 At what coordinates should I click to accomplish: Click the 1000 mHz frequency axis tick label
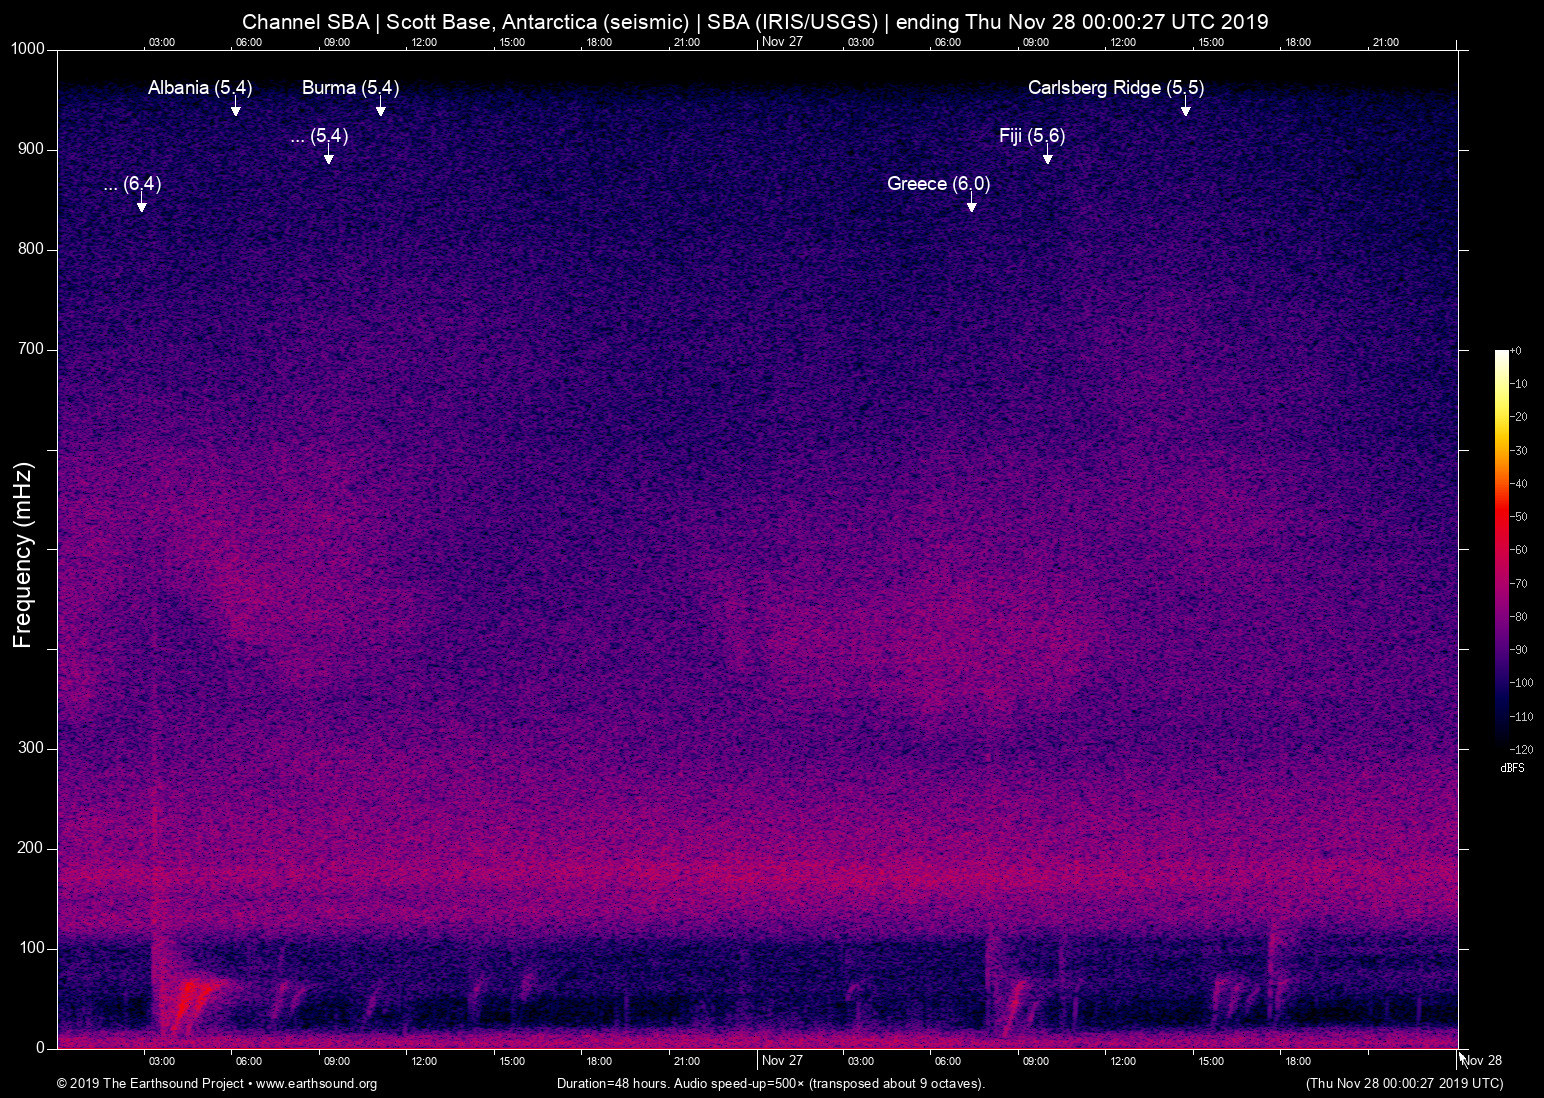point(28,49)
